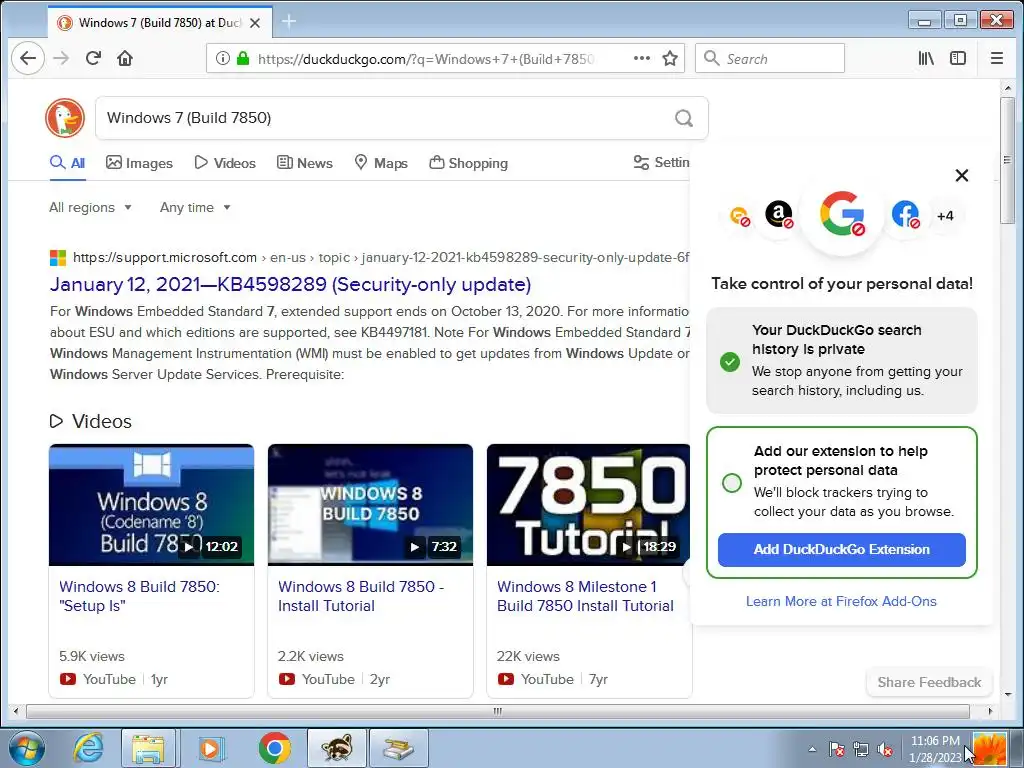Open a new tab with plus

tap(289, 22)
